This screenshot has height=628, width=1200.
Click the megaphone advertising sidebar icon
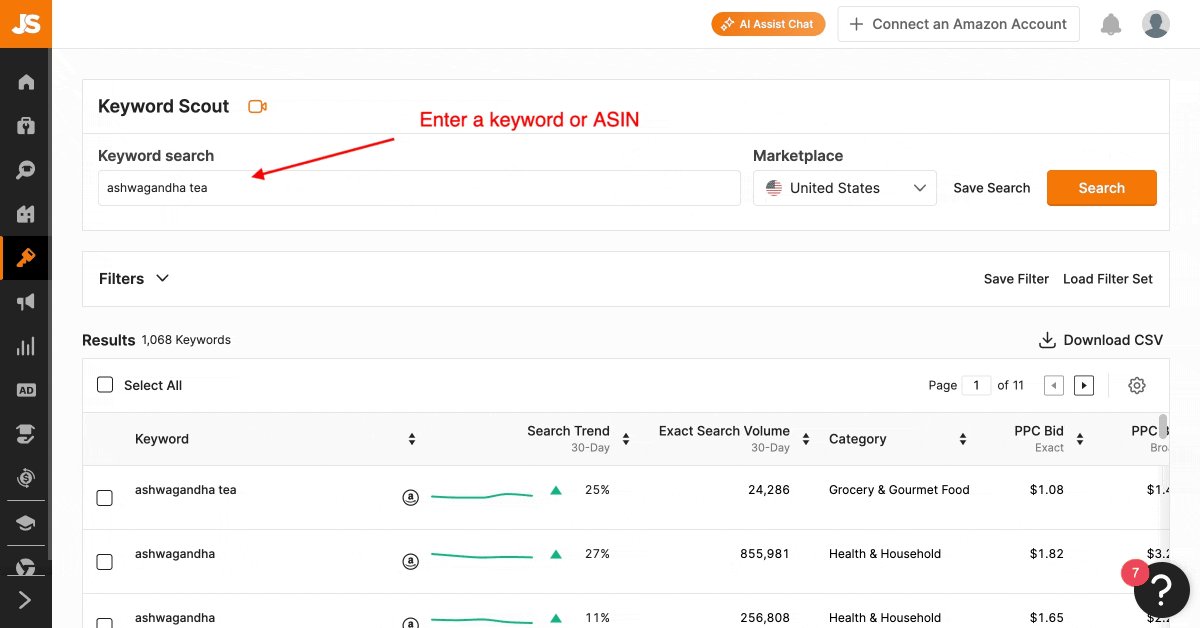coord(26,302)
